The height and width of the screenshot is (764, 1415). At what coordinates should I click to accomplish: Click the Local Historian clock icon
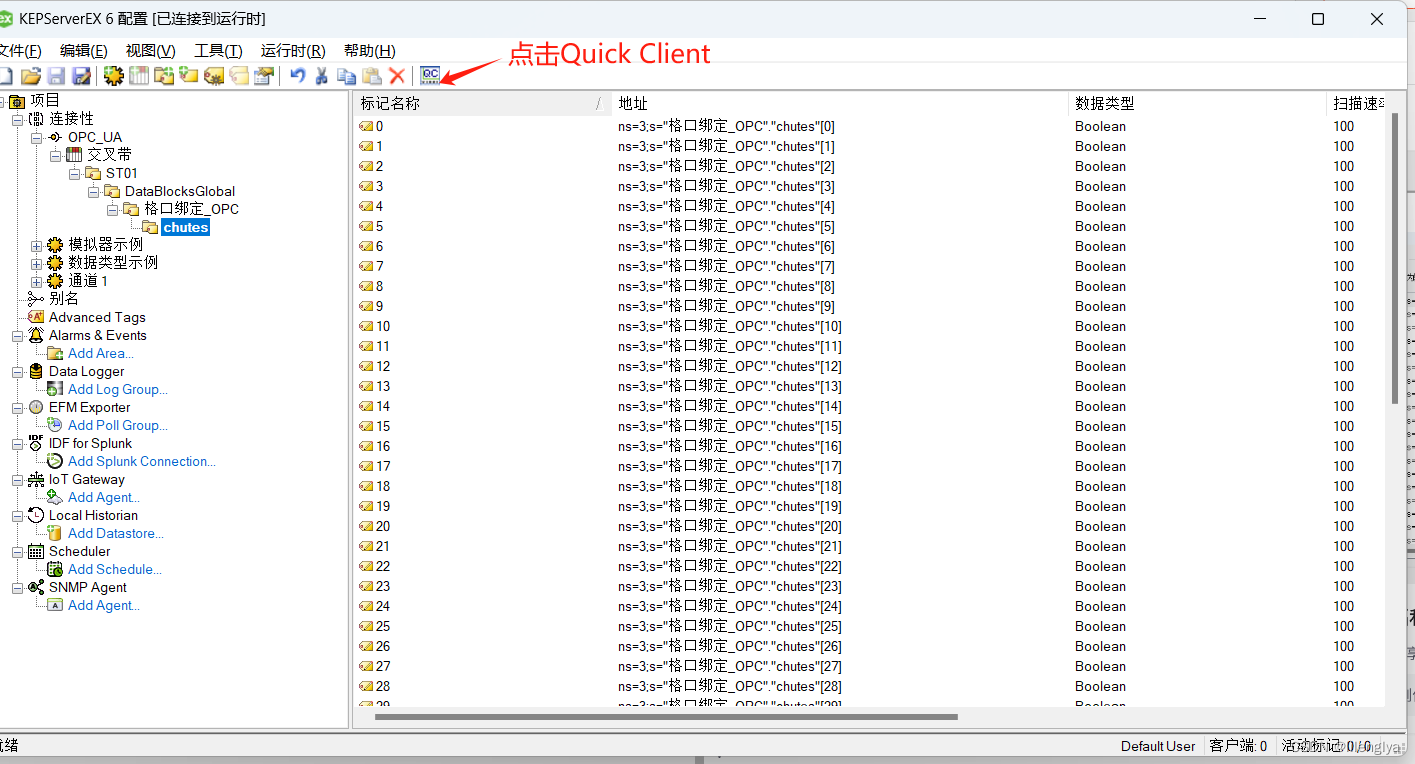point(36,515)
